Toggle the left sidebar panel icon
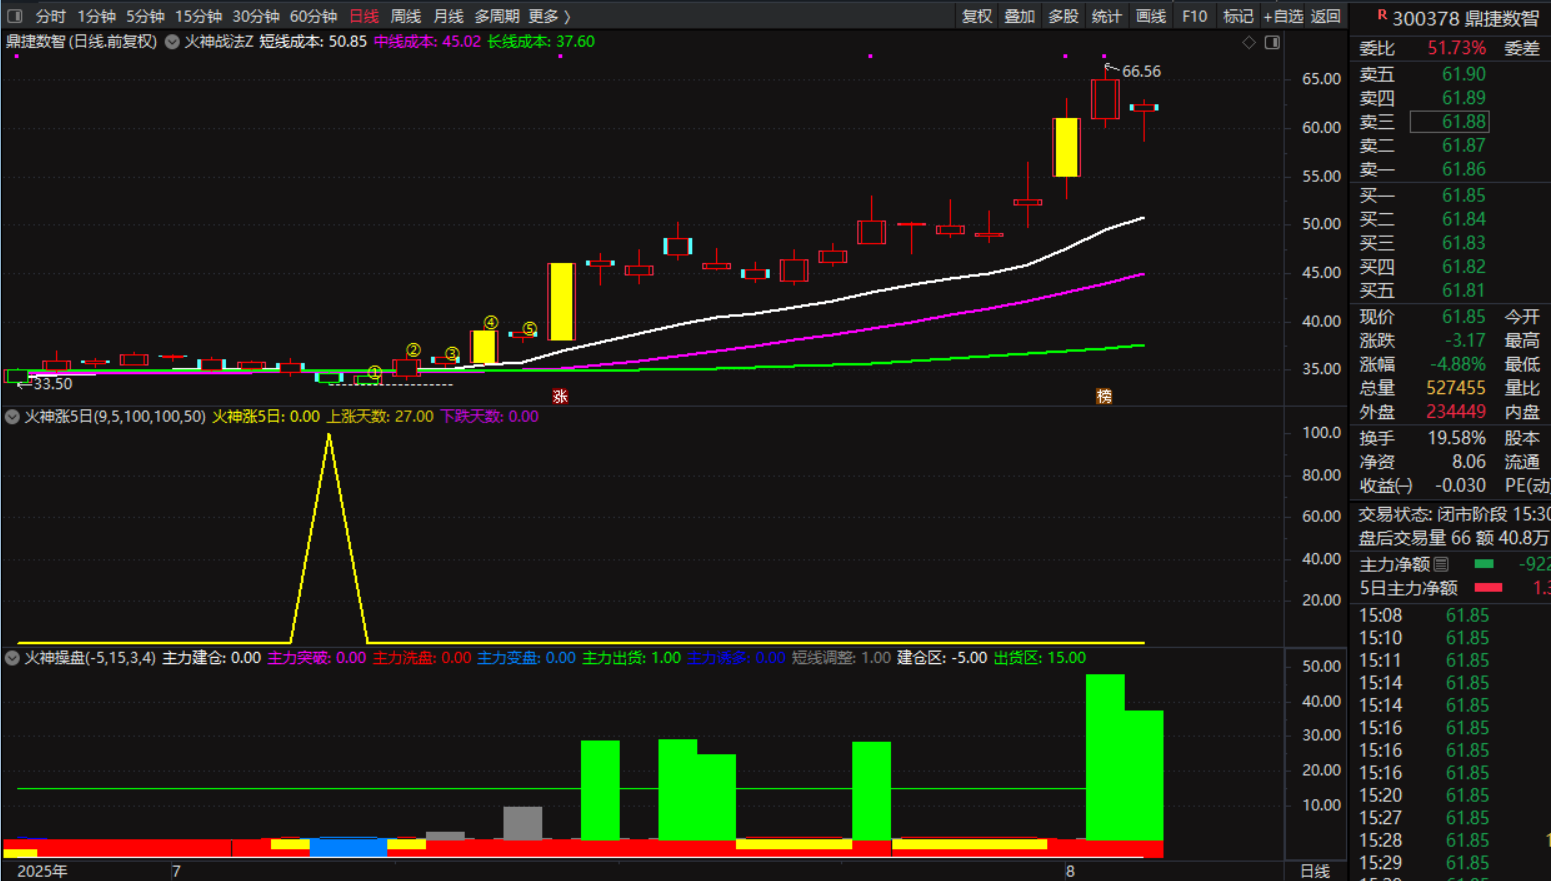Image resolution: width=1551 pixels, height=881 pixels. 15,16
